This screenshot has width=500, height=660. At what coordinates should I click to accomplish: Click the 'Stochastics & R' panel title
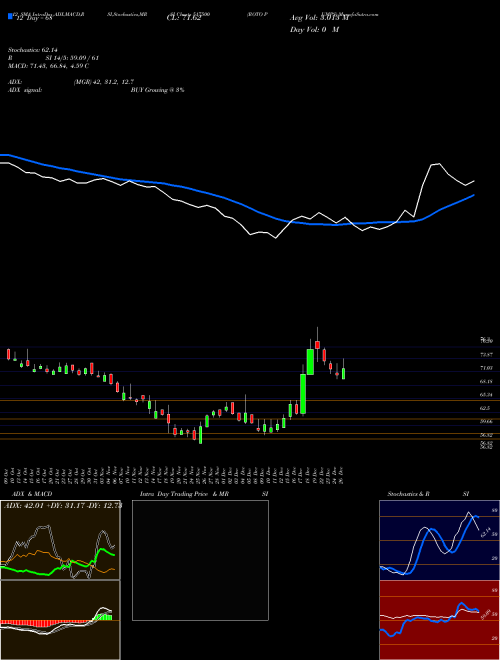(409, 494)
